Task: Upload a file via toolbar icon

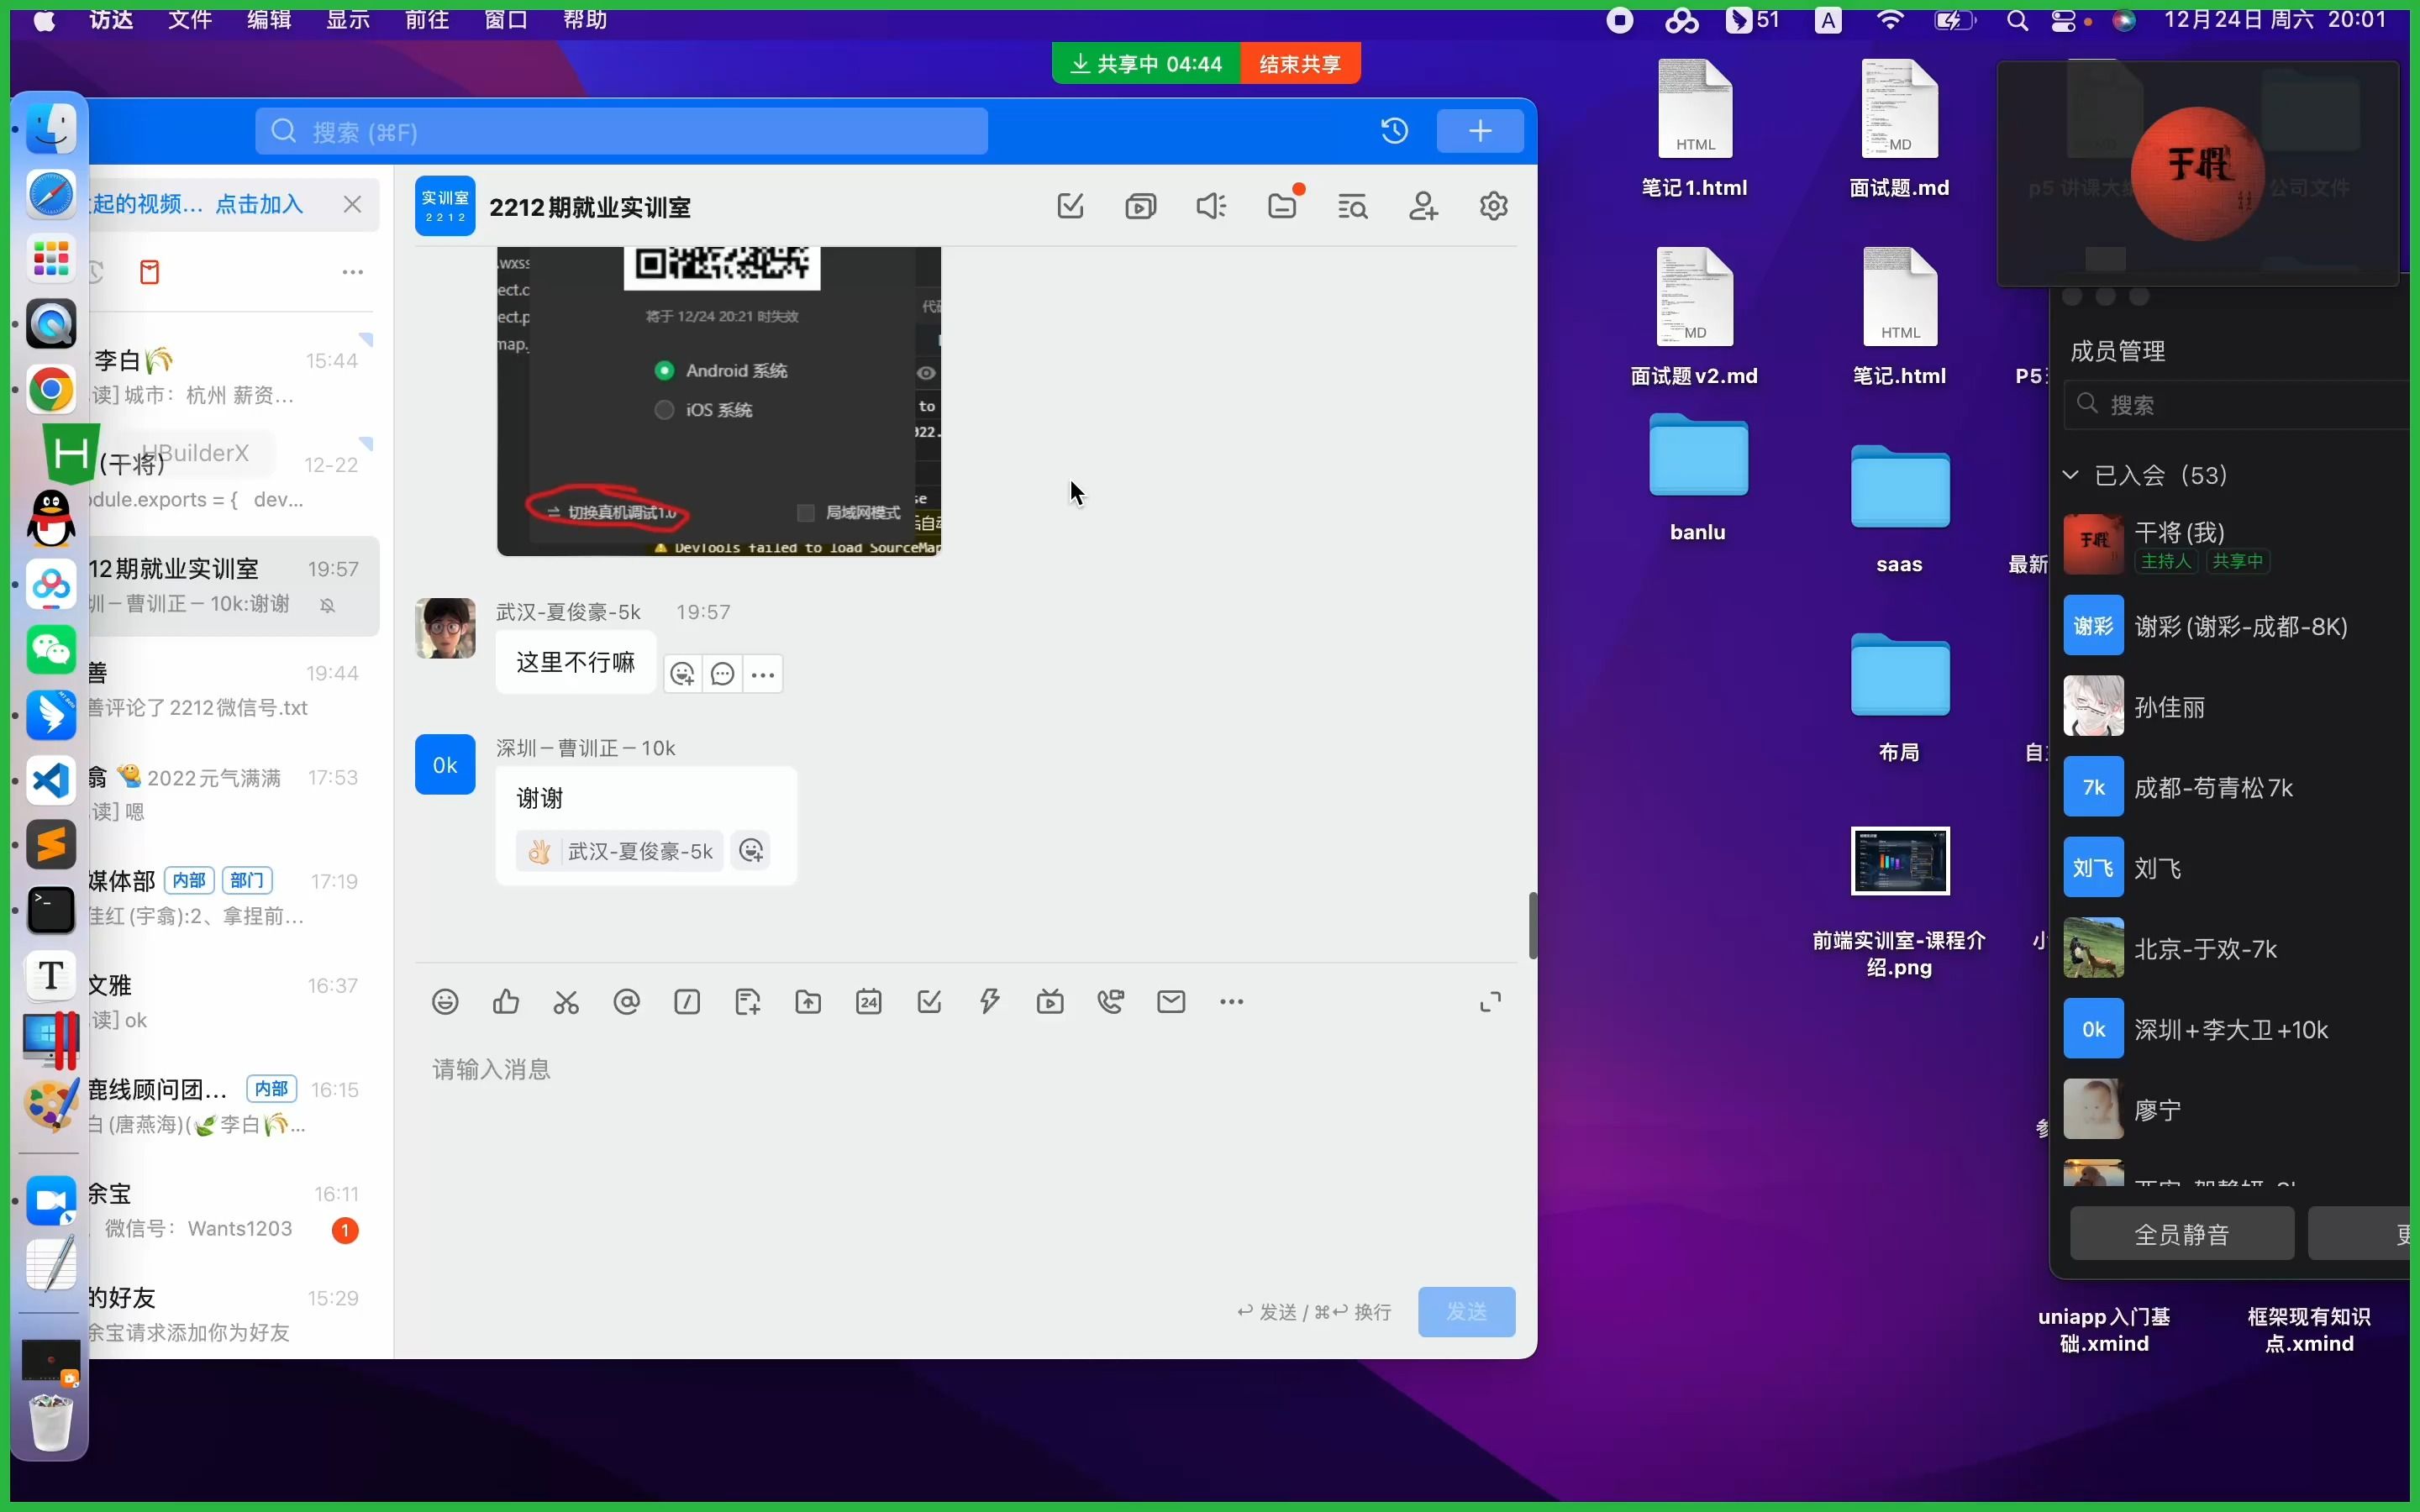Action: [x=808, y=1001]
